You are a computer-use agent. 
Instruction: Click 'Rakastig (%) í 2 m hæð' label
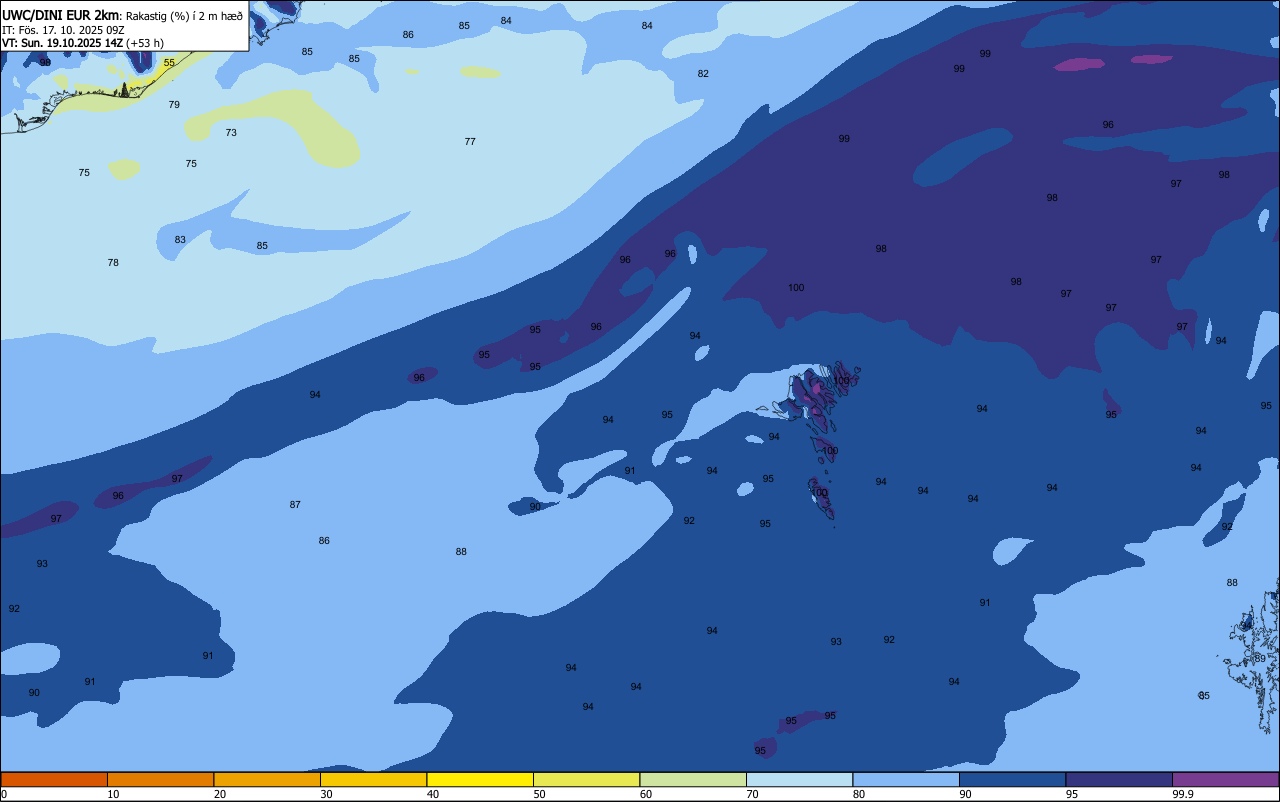[184, 15]
